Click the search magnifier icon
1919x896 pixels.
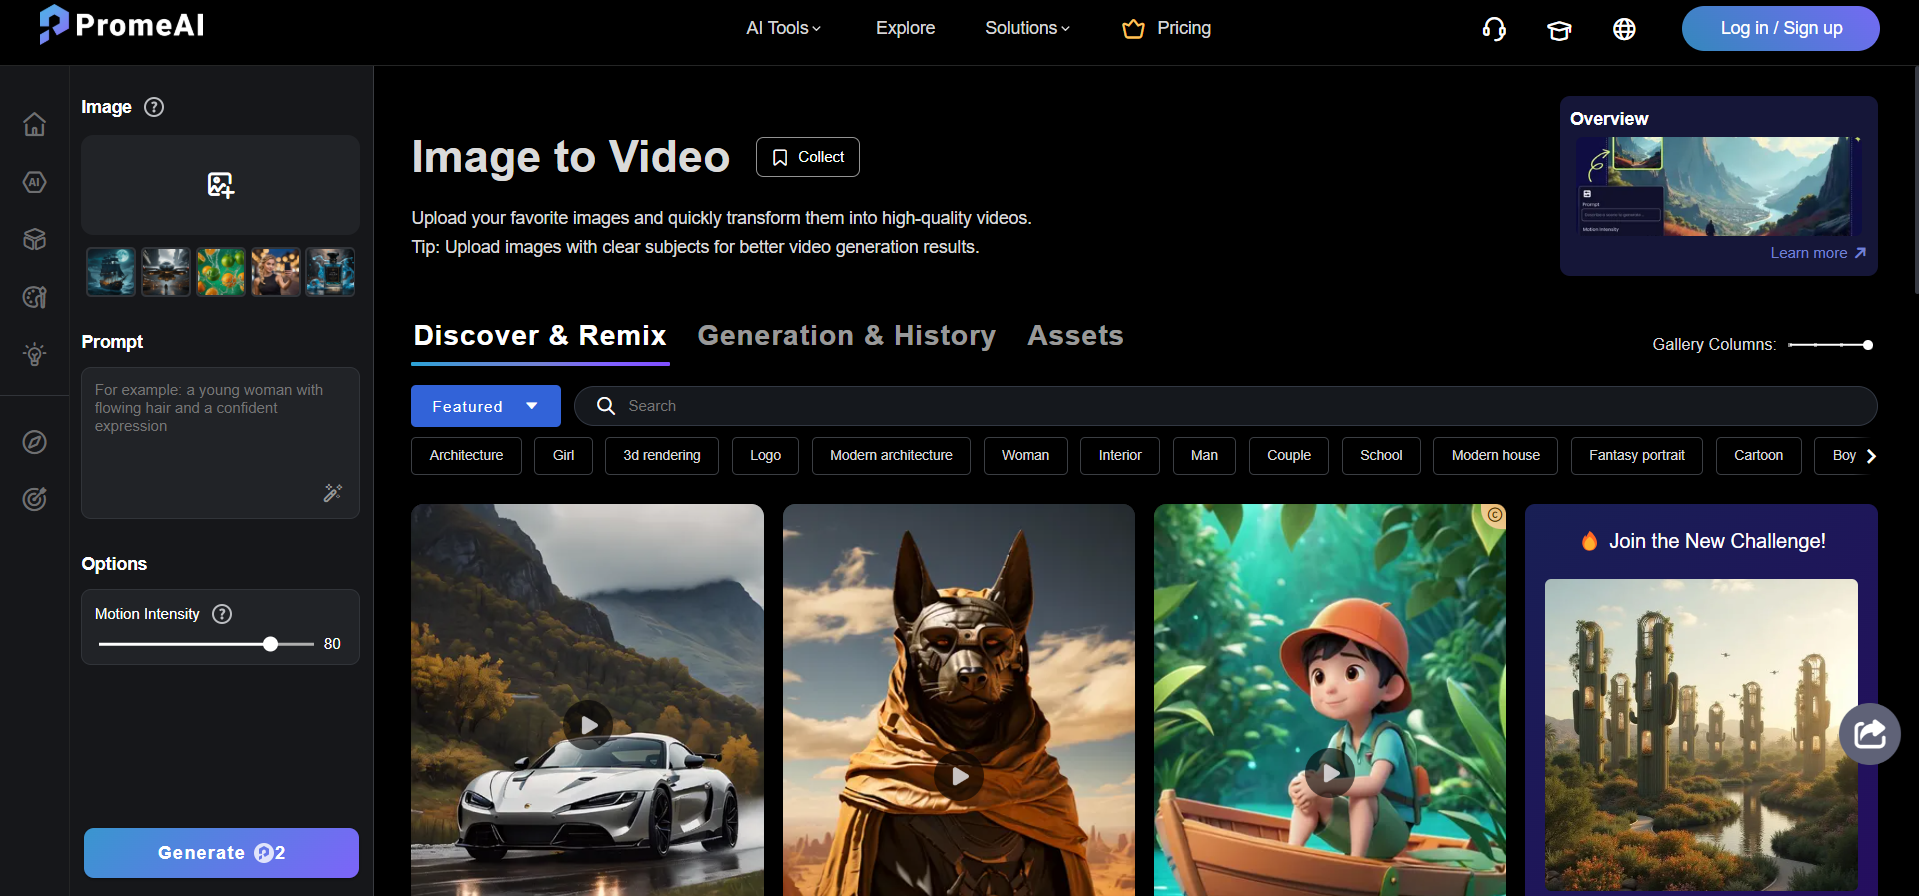click(x=605, y=406)
